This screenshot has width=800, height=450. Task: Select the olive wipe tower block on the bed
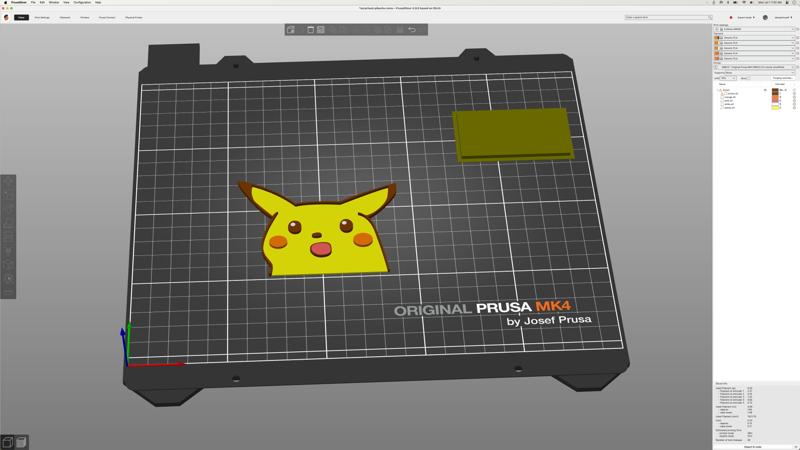click(512, 134)
